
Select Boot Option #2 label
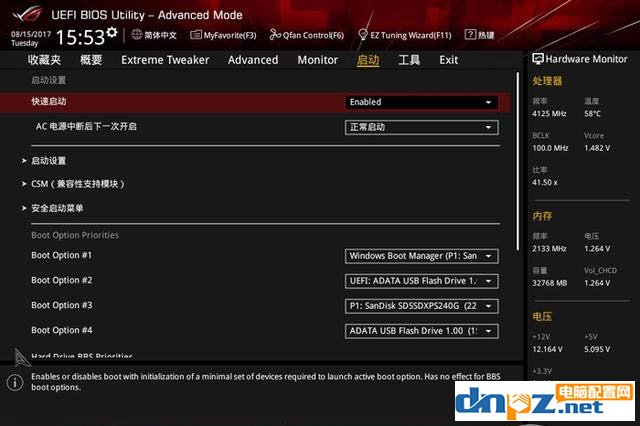point(62,280)
